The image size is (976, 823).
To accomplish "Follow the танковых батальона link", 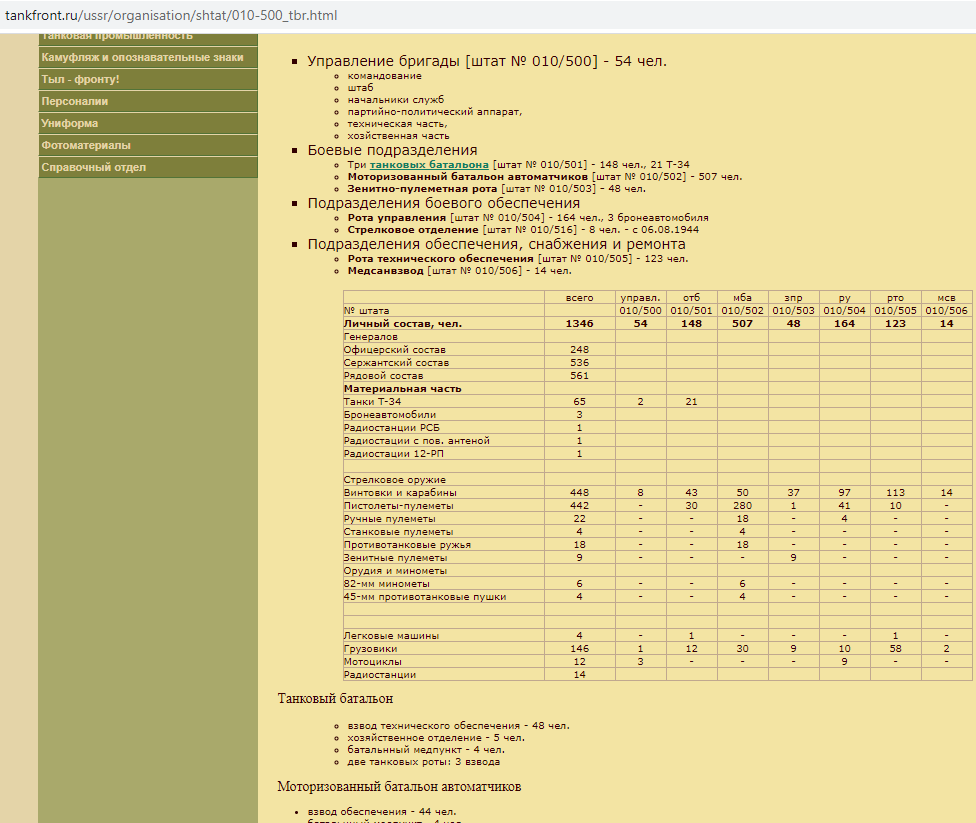I will coord(429,164).
